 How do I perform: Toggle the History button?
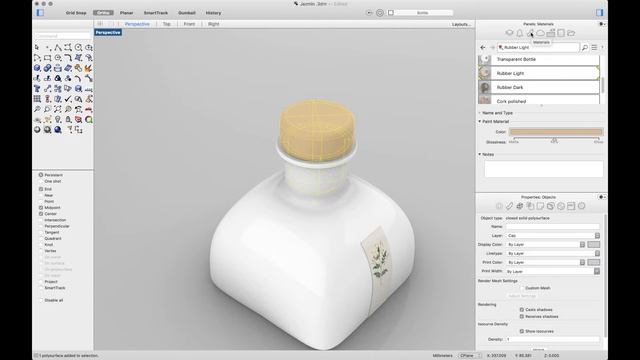pos(213,13)
